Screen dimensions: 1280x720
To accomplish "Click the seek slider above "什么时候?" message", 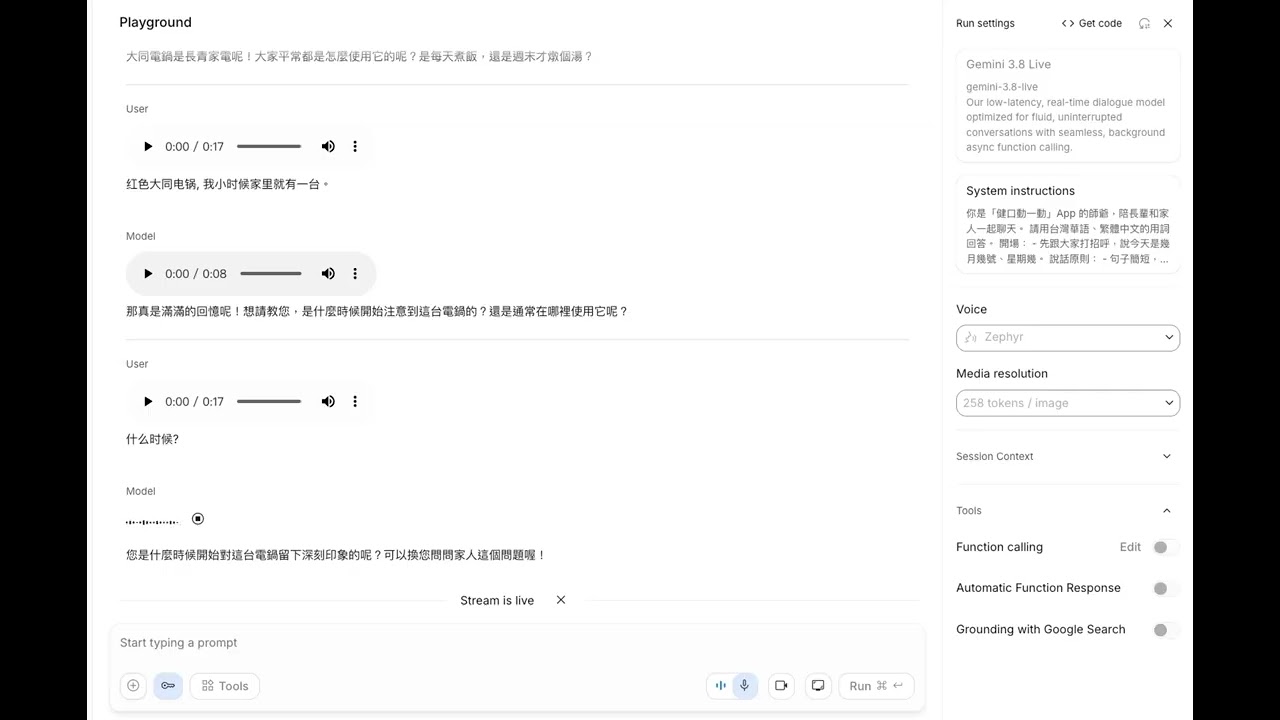I will click(269, 402).
